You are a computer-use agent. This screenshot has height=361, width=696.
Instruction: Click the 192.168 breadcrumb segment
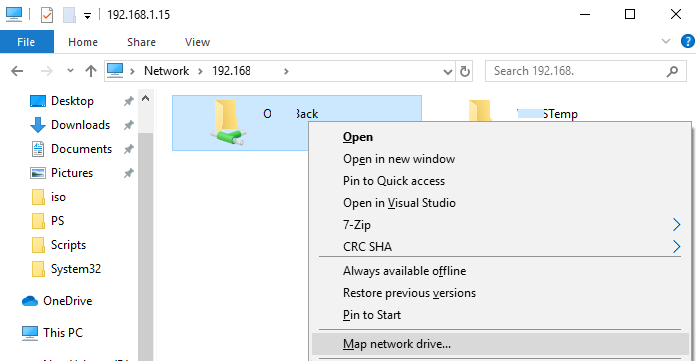click(231, 71)
